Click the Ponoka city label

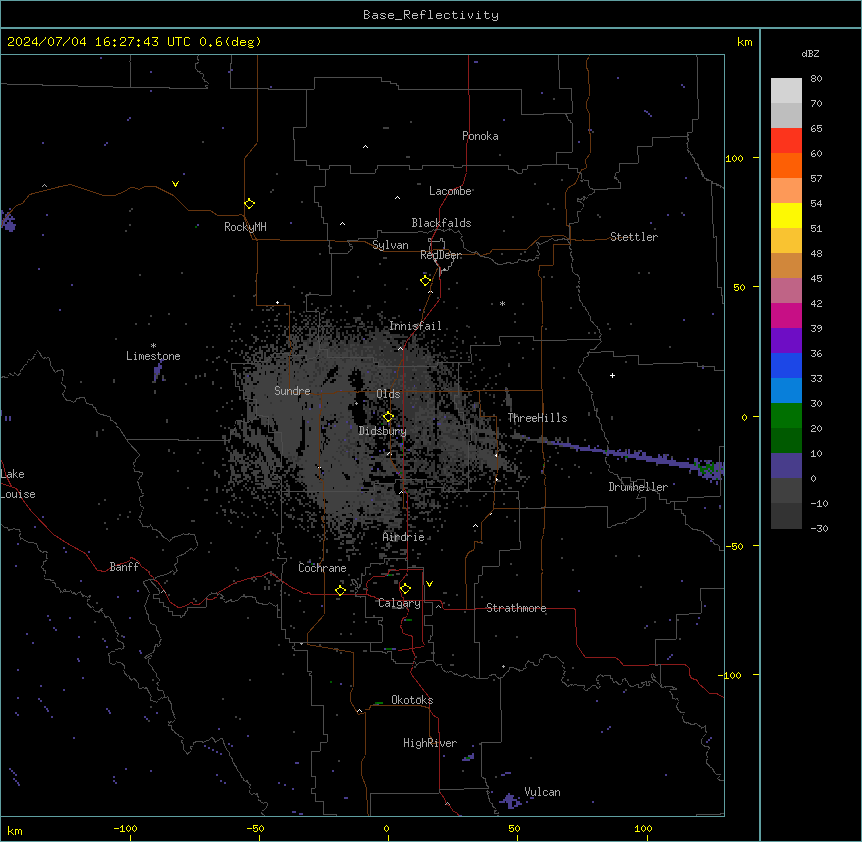[x=480, y=136]
